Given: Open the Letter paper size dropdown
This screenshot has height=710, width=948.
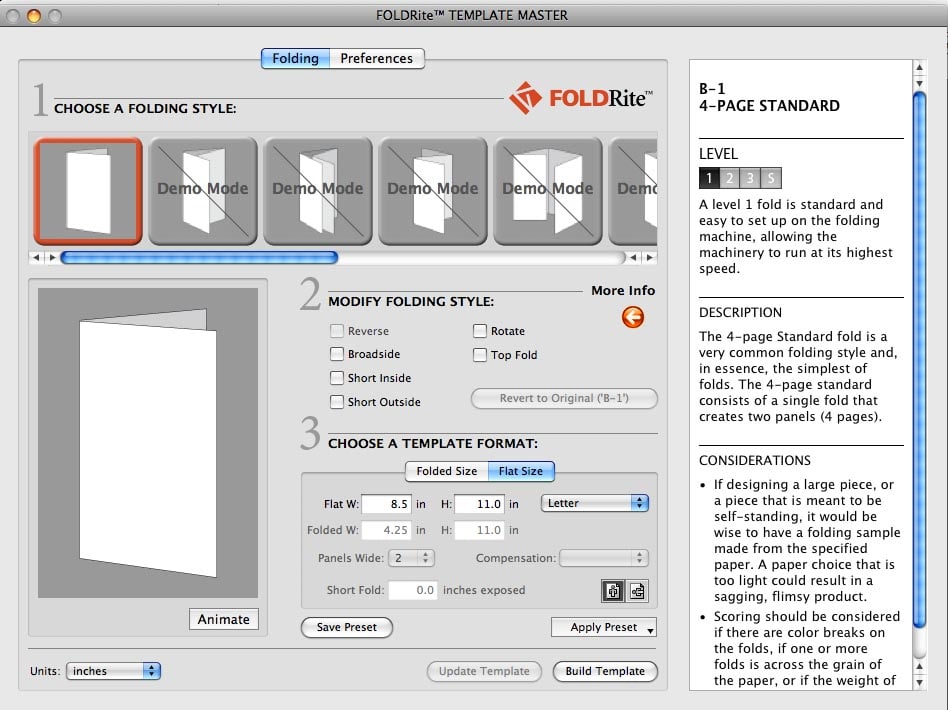Looking at the screenshot, I should (x=594, y=503).
